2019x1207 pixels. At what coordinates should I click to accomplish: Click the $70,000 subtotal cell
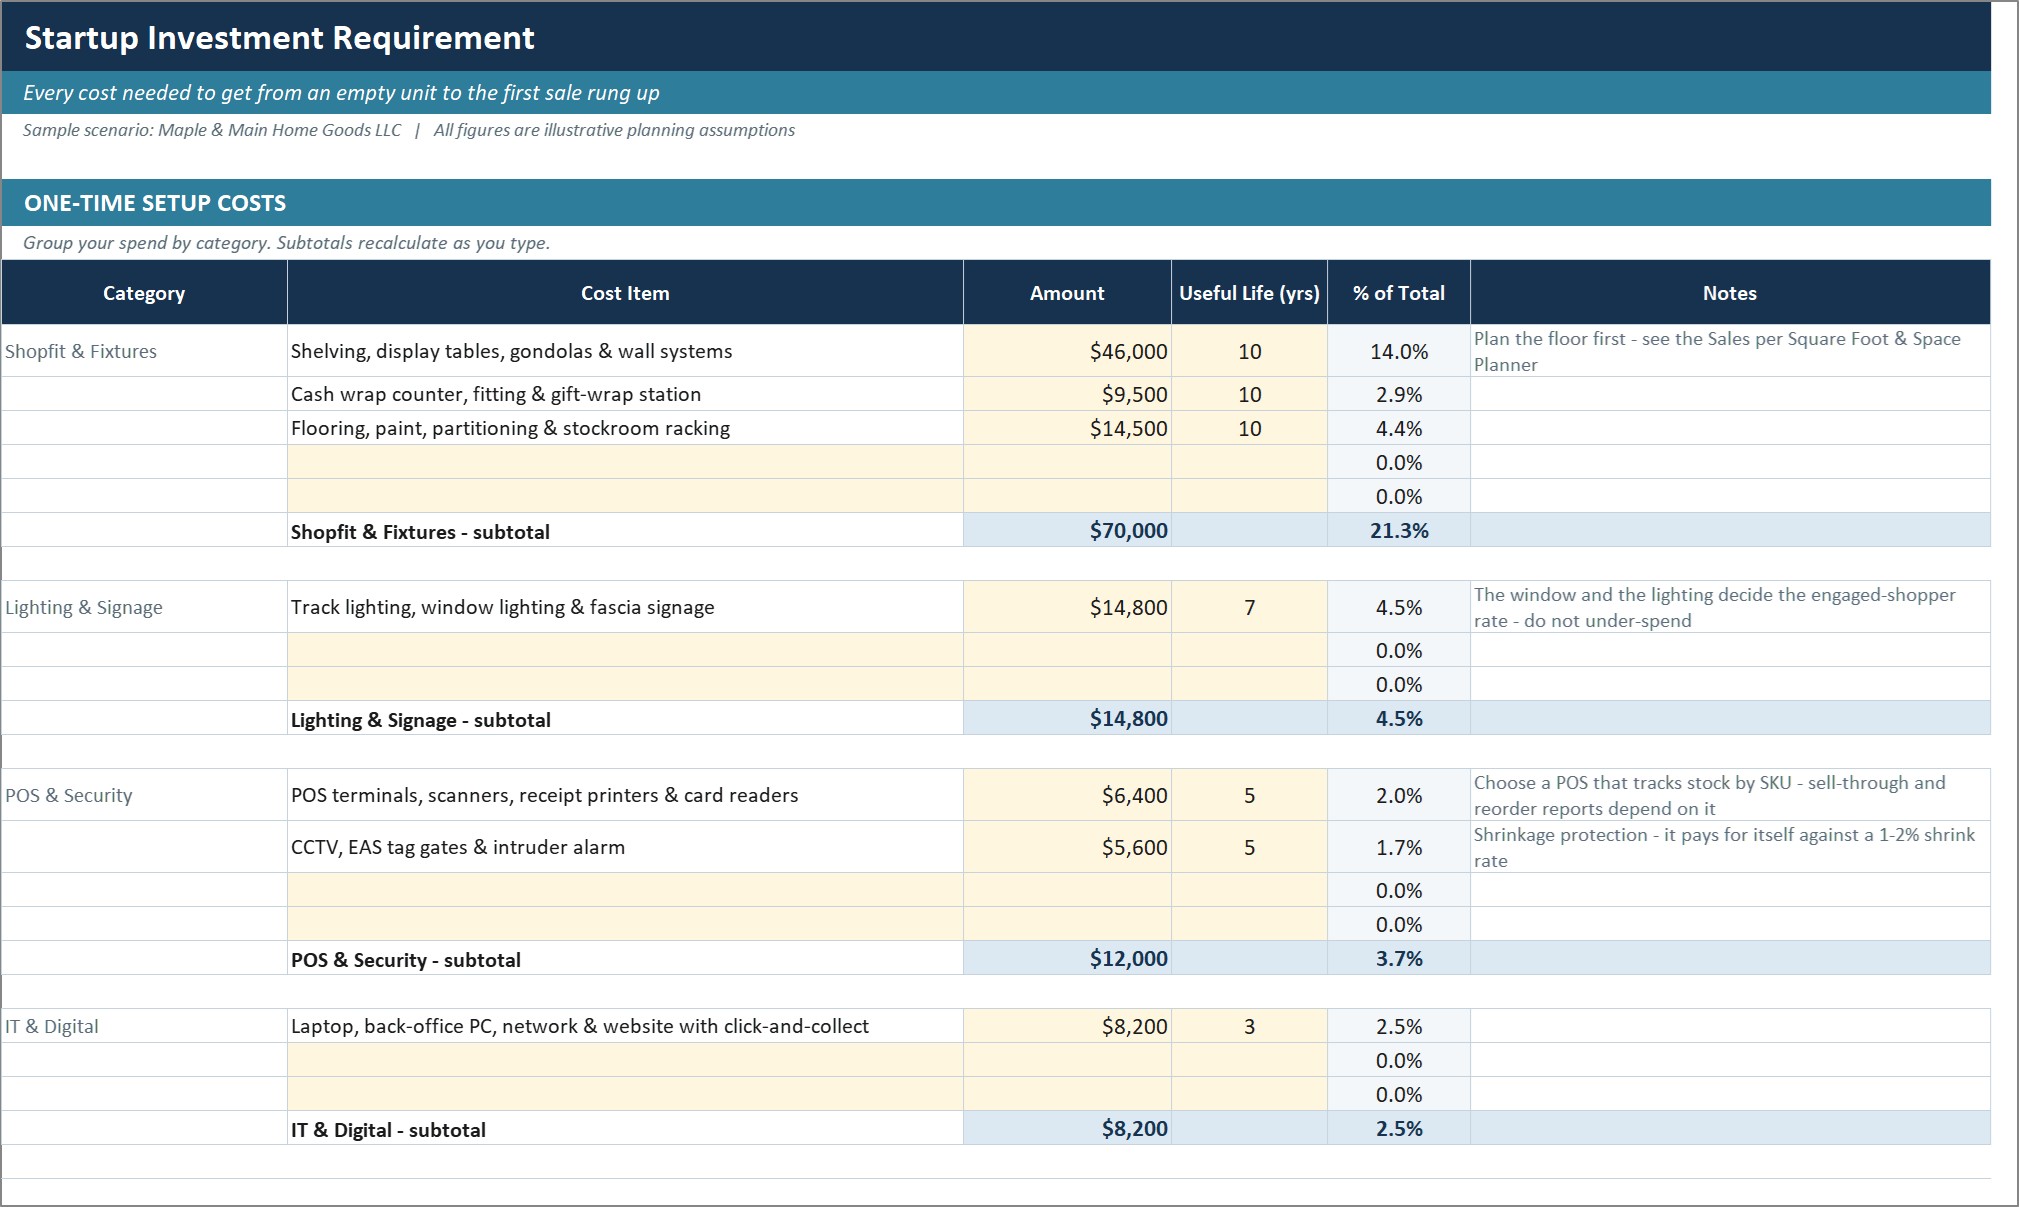click(1067, 530)
